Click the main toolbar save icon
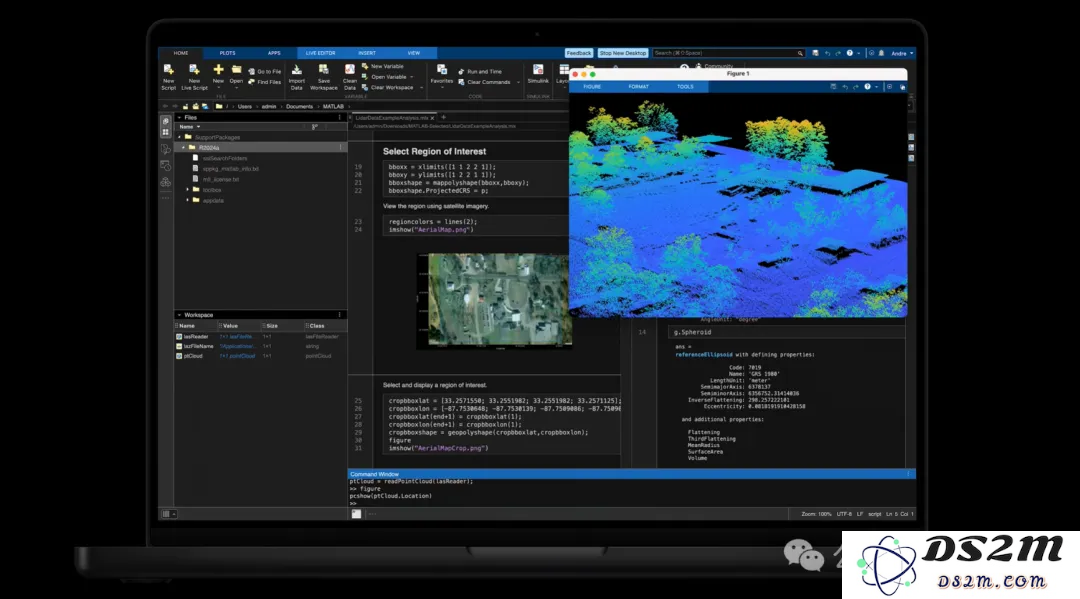 point(816,53)
